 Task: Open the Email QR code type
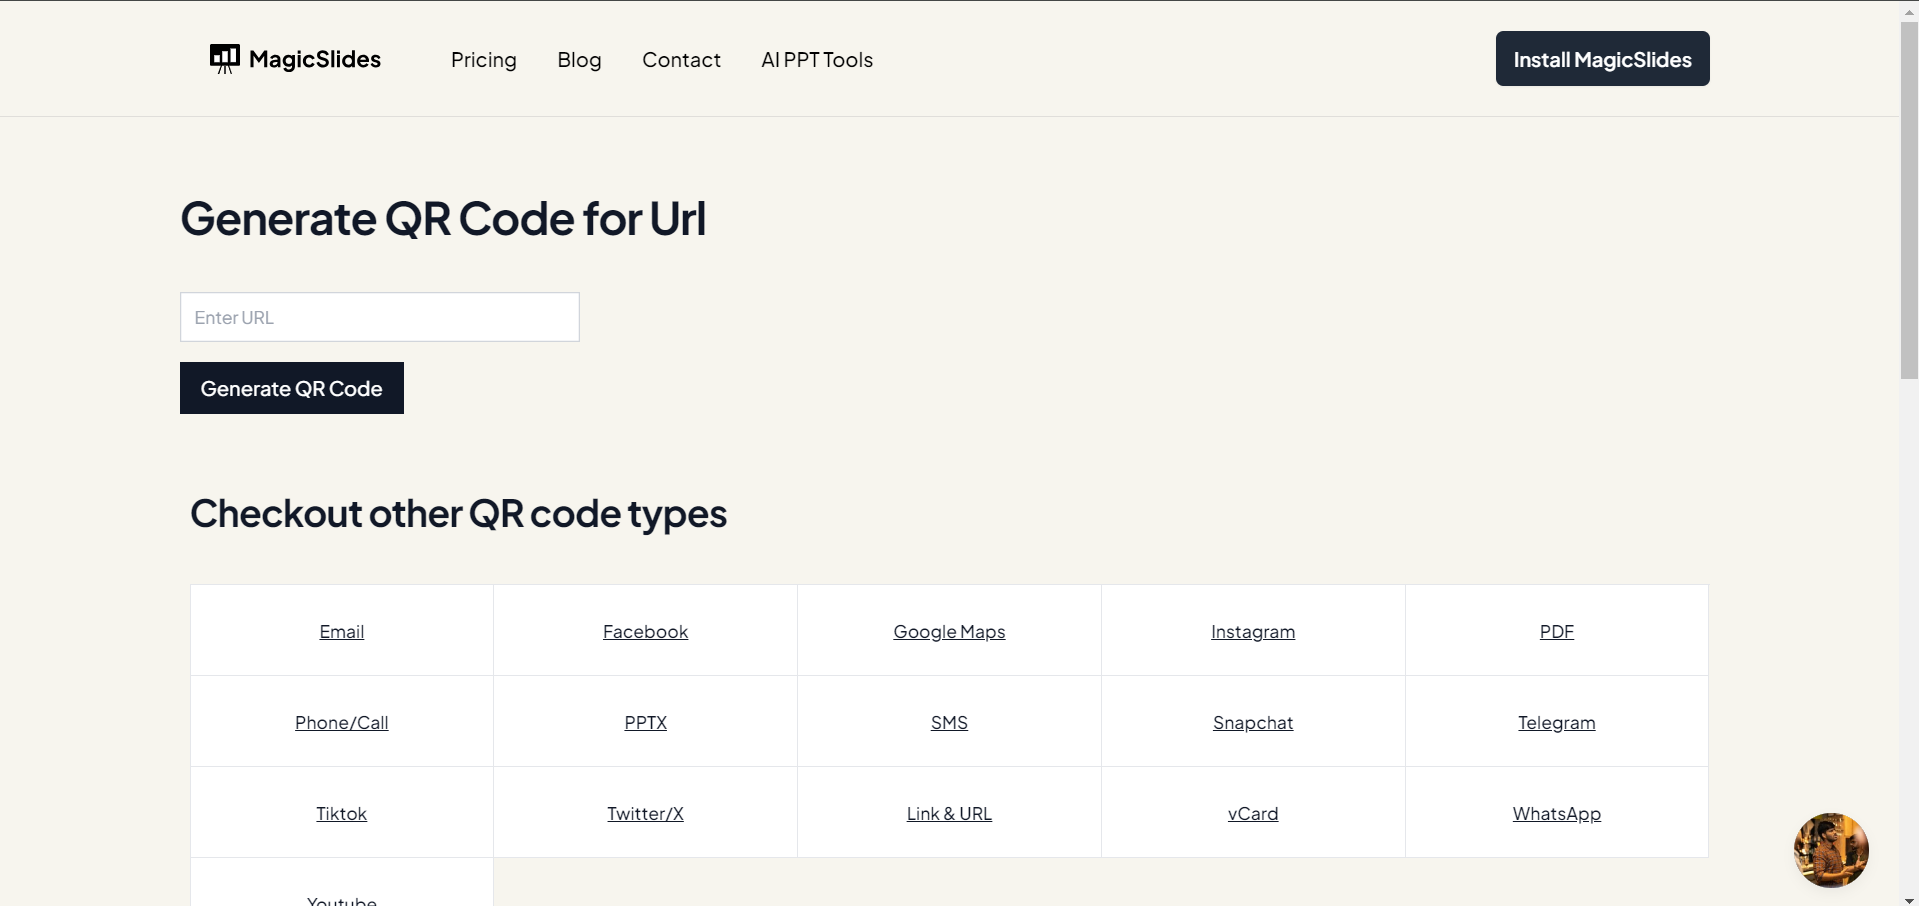click(x=342, y=632)
